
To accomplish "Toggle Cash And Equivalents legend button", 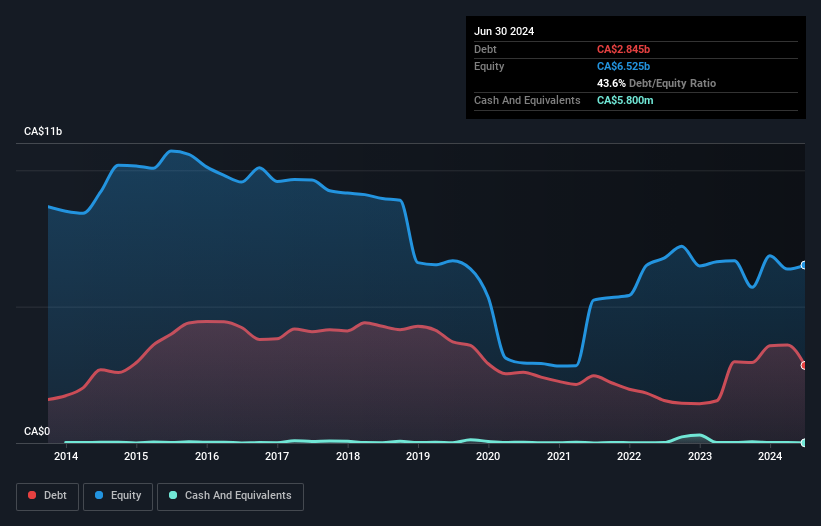I will 230,496.
